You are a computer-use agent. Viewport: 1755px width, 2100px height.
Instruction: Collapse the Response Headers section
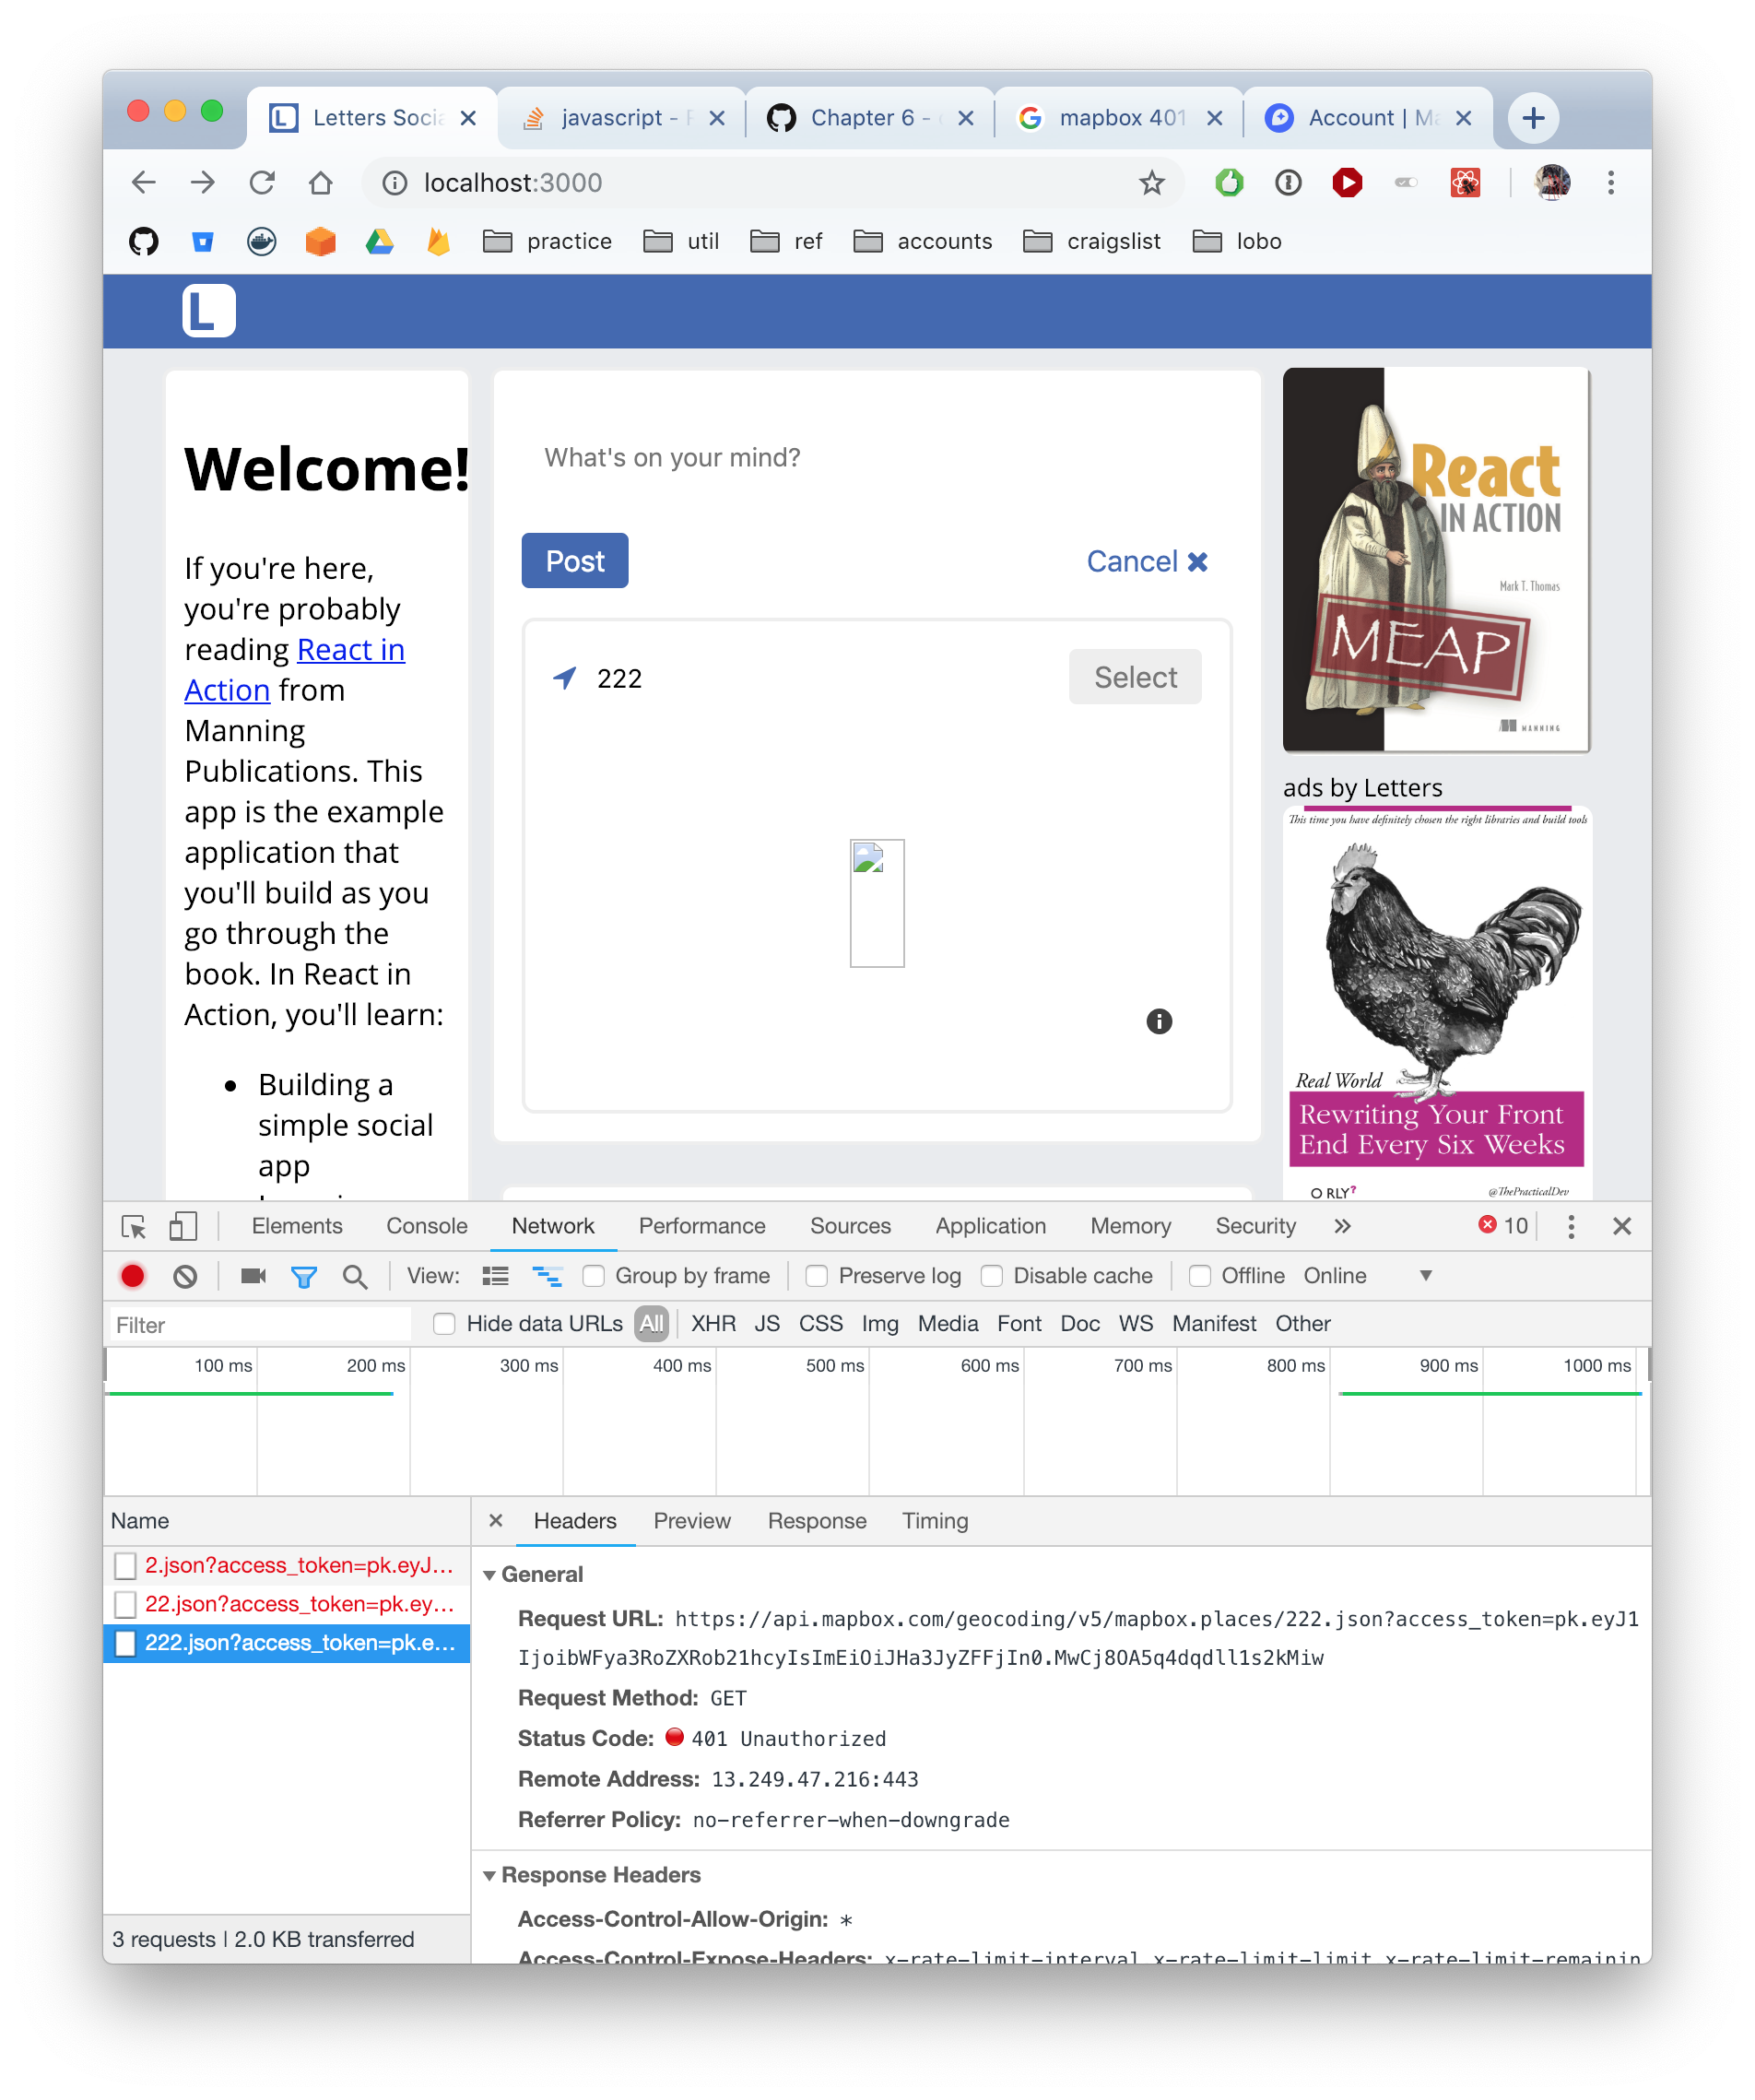click(490, 1876)
